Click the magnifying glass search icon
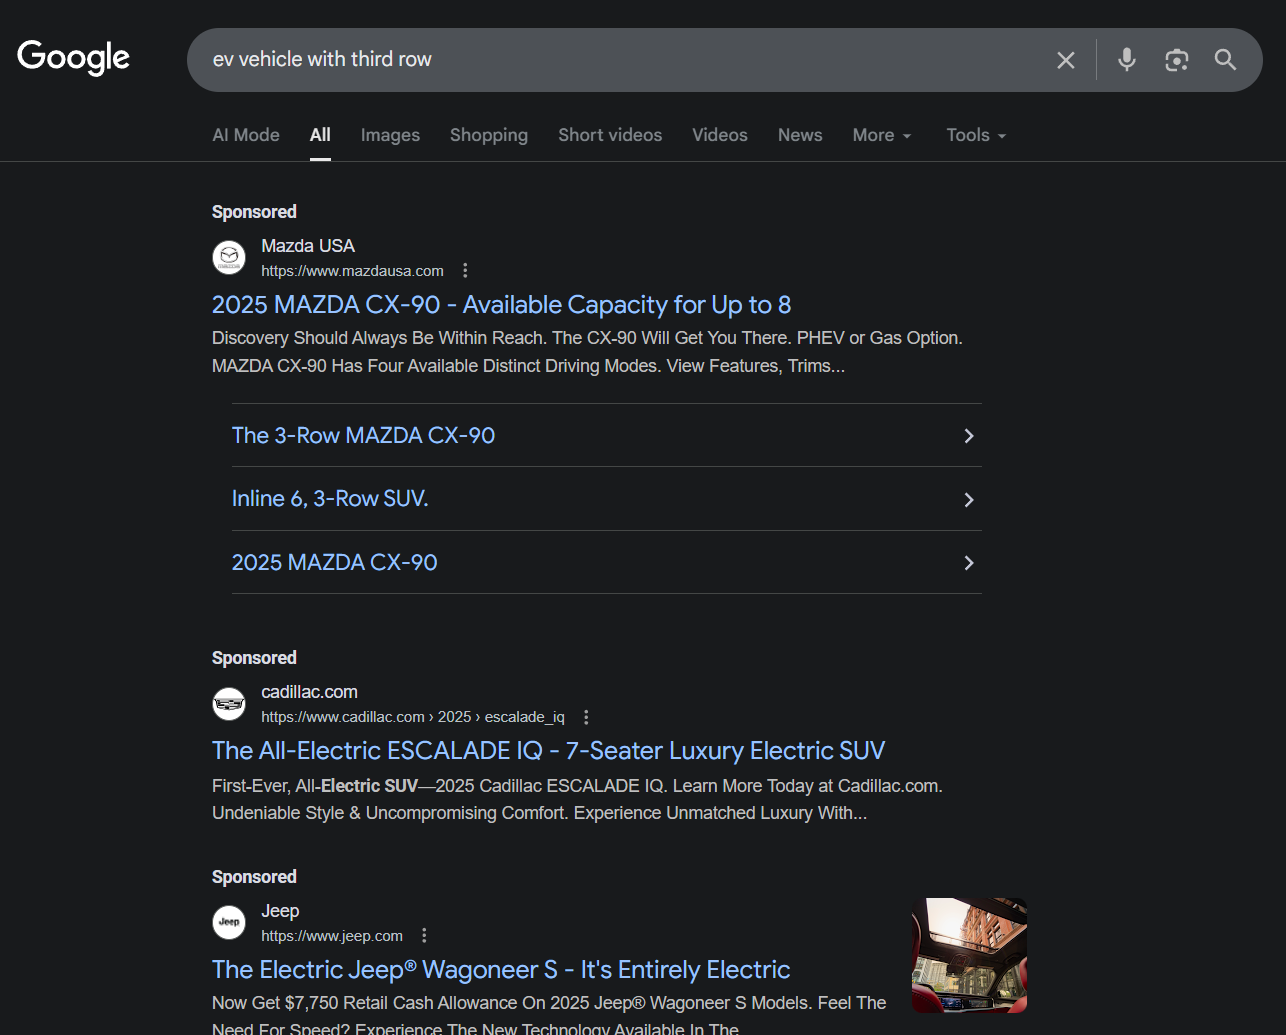This screenshot has height=1035, width=1286. coord(1226,60)
